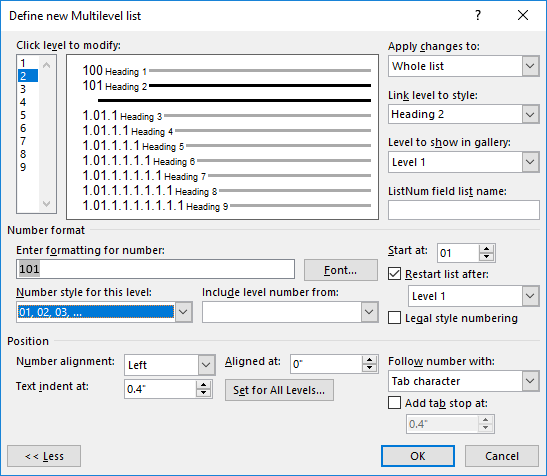This screenshot has height=476, width=547.
Task: Click the ListNum field list name input
Action: coord(464,210)
